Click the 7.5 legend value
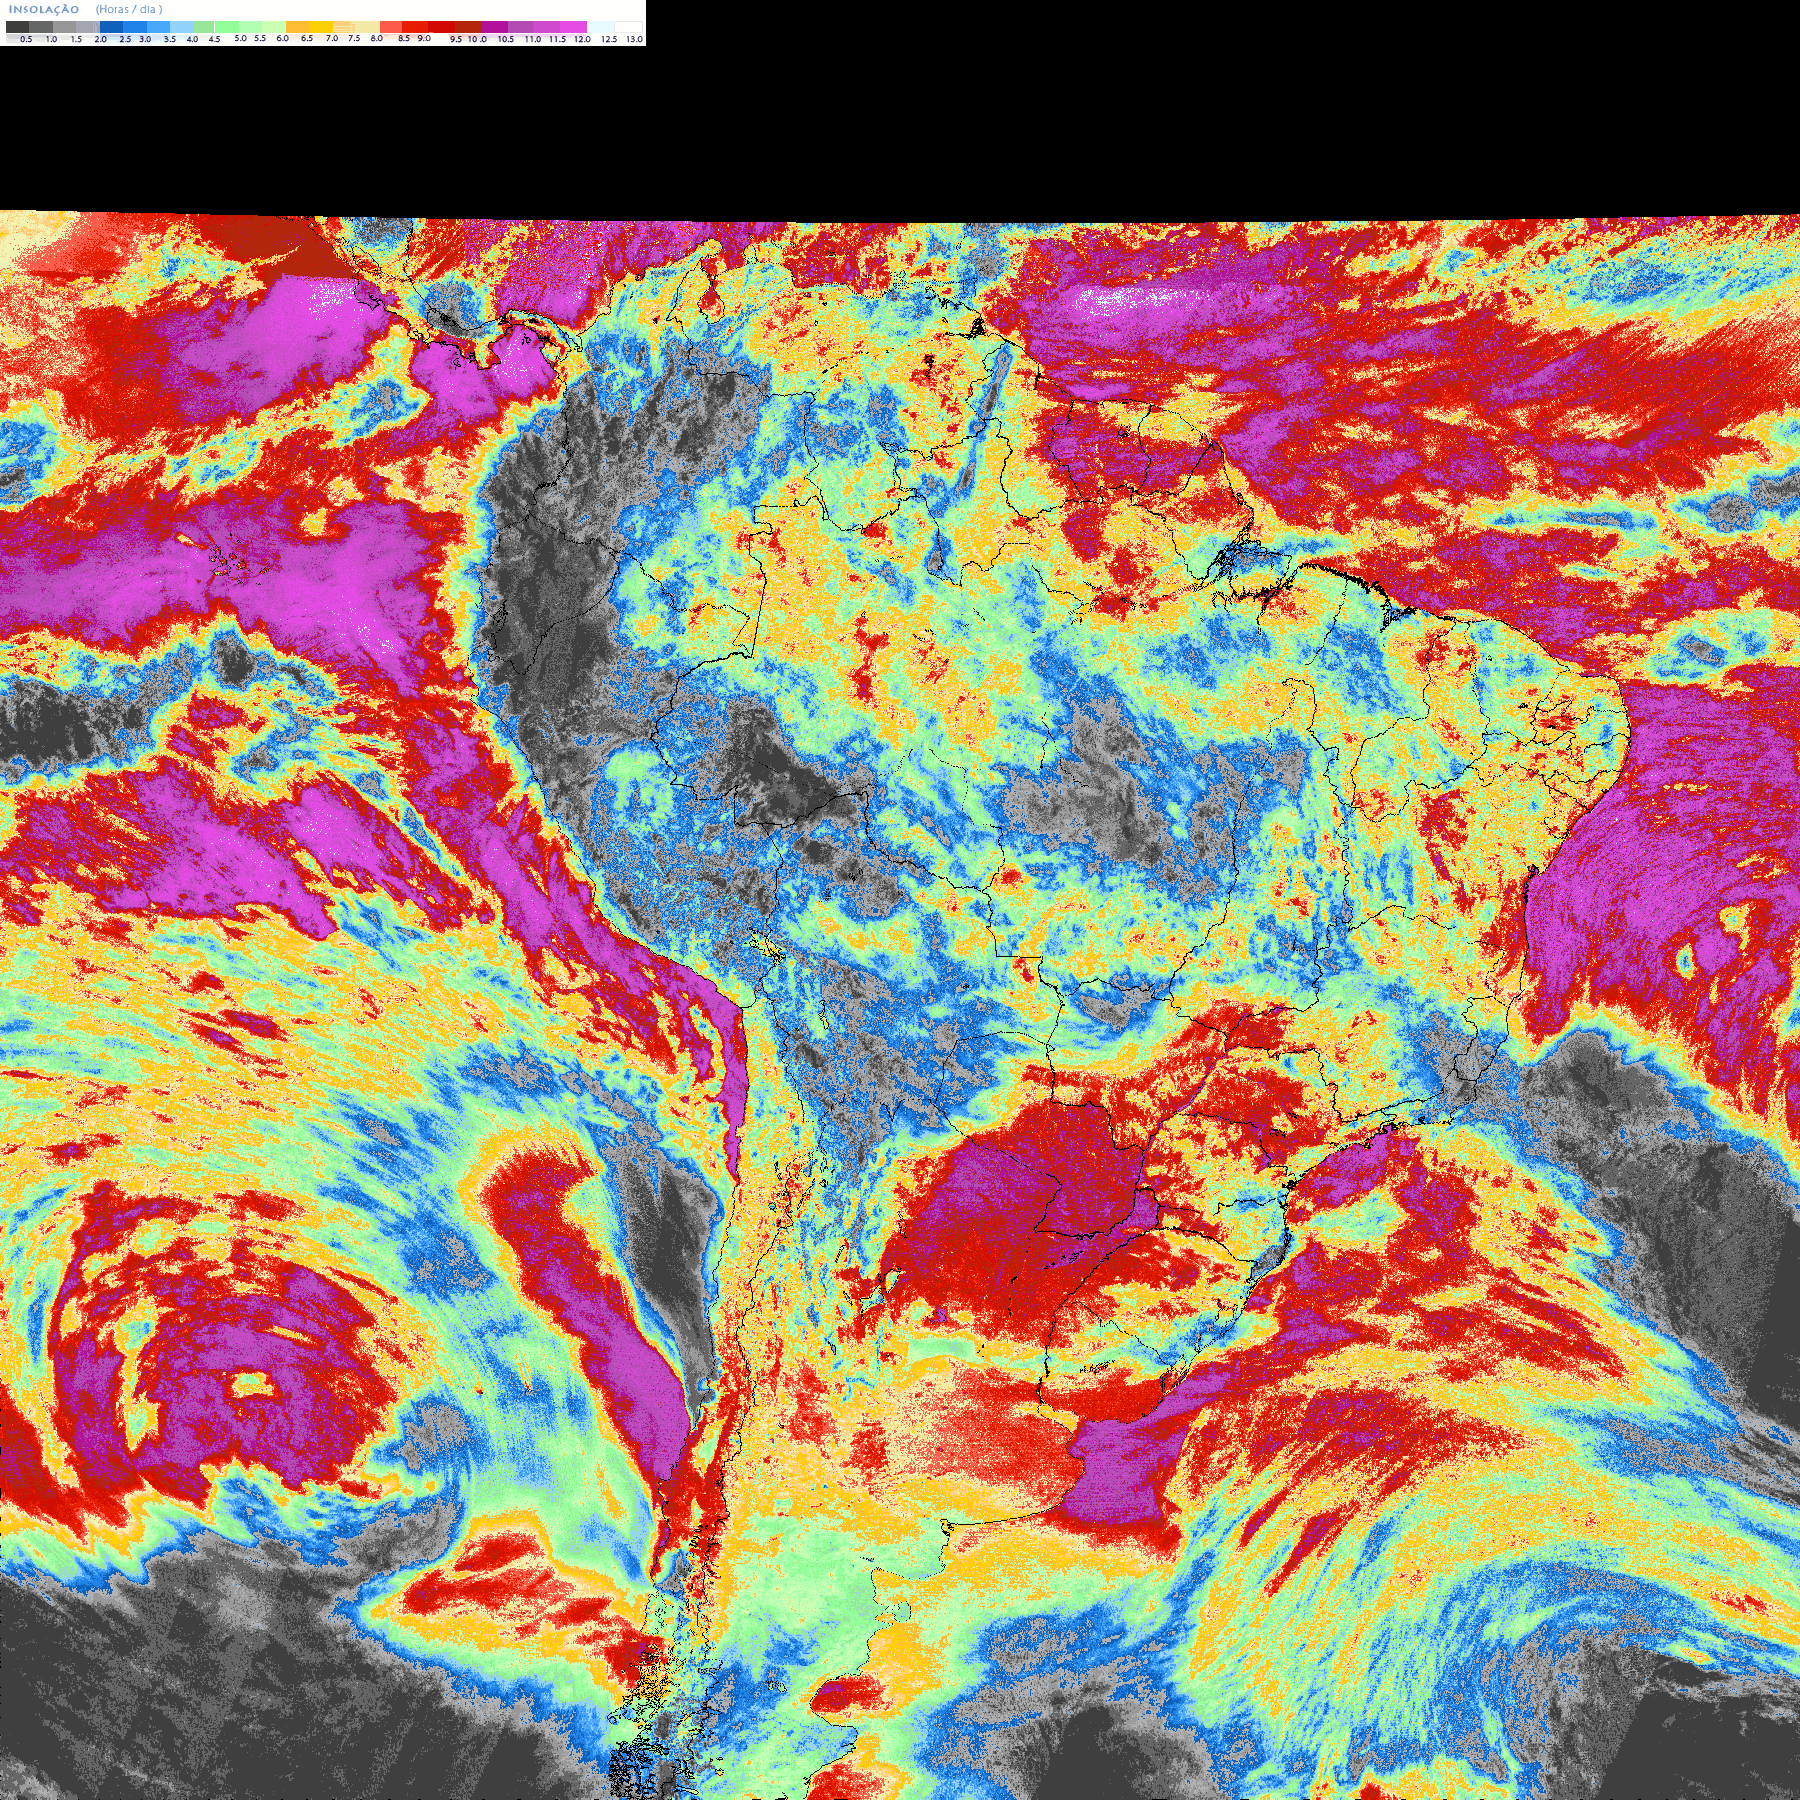The height and width of the screenshot is (1800, 1800). 354,38
